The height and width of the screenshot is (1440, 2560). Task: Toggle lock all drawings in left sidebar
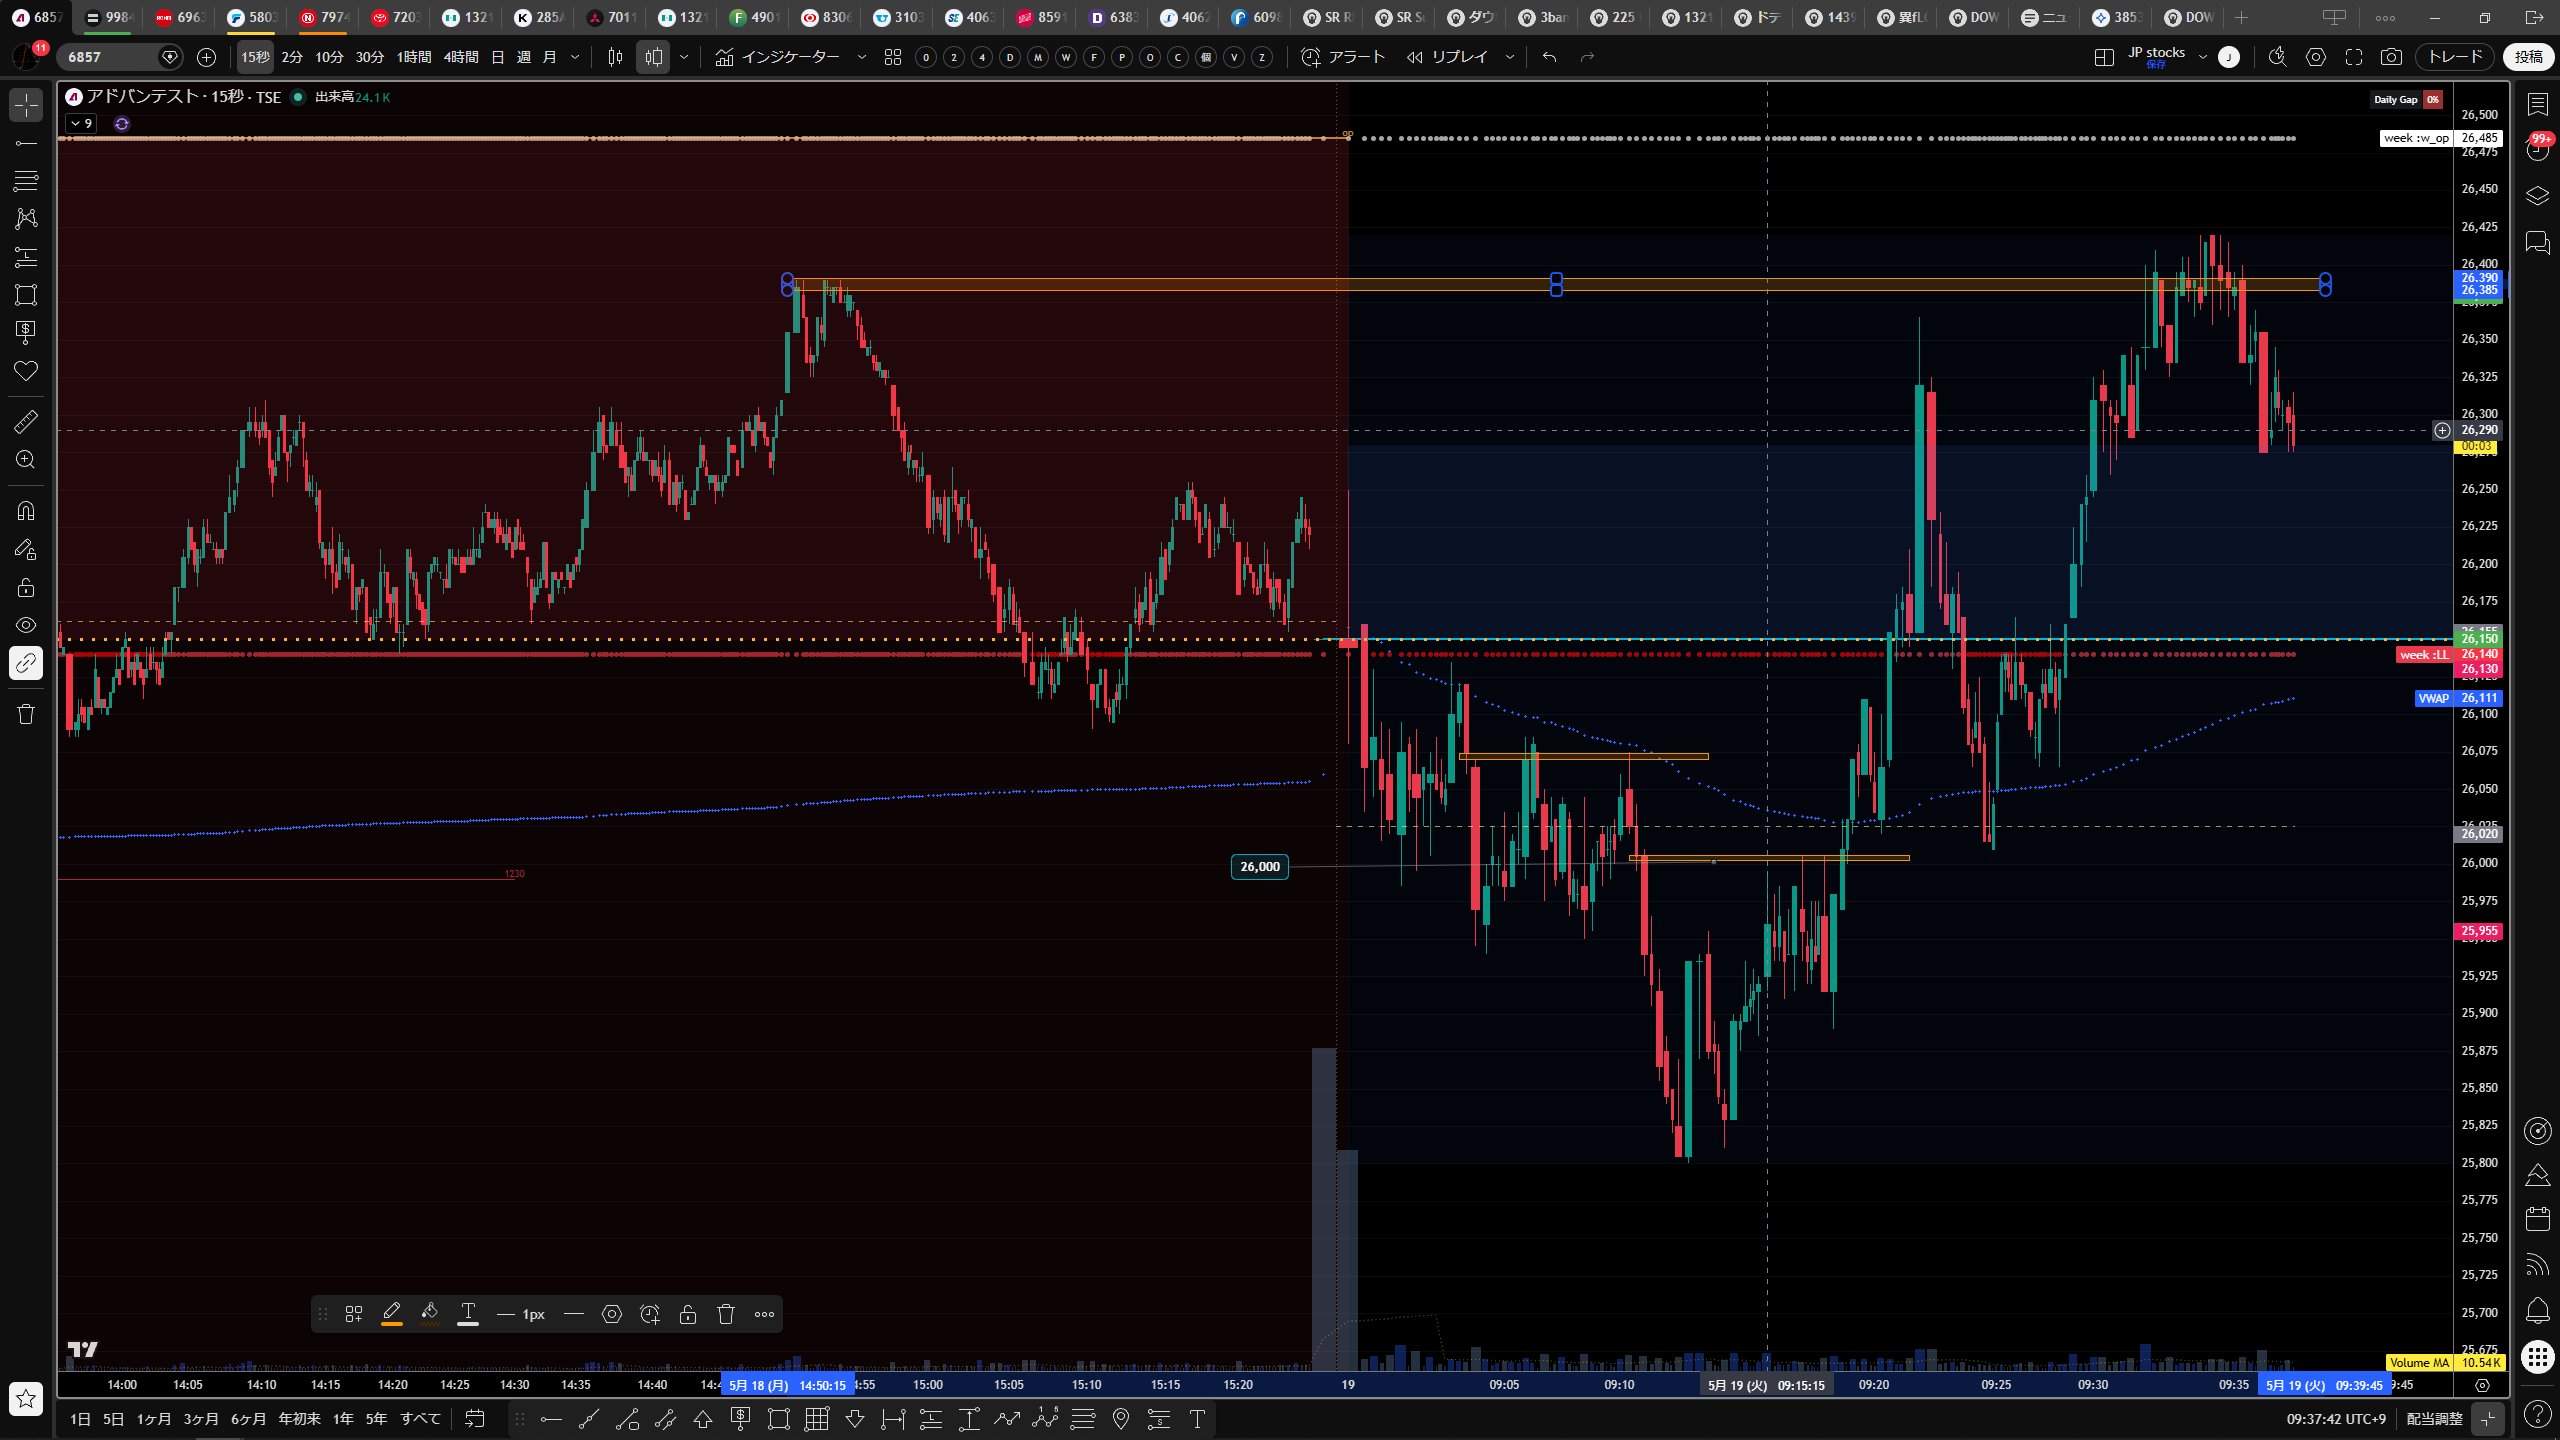[26, 587]
